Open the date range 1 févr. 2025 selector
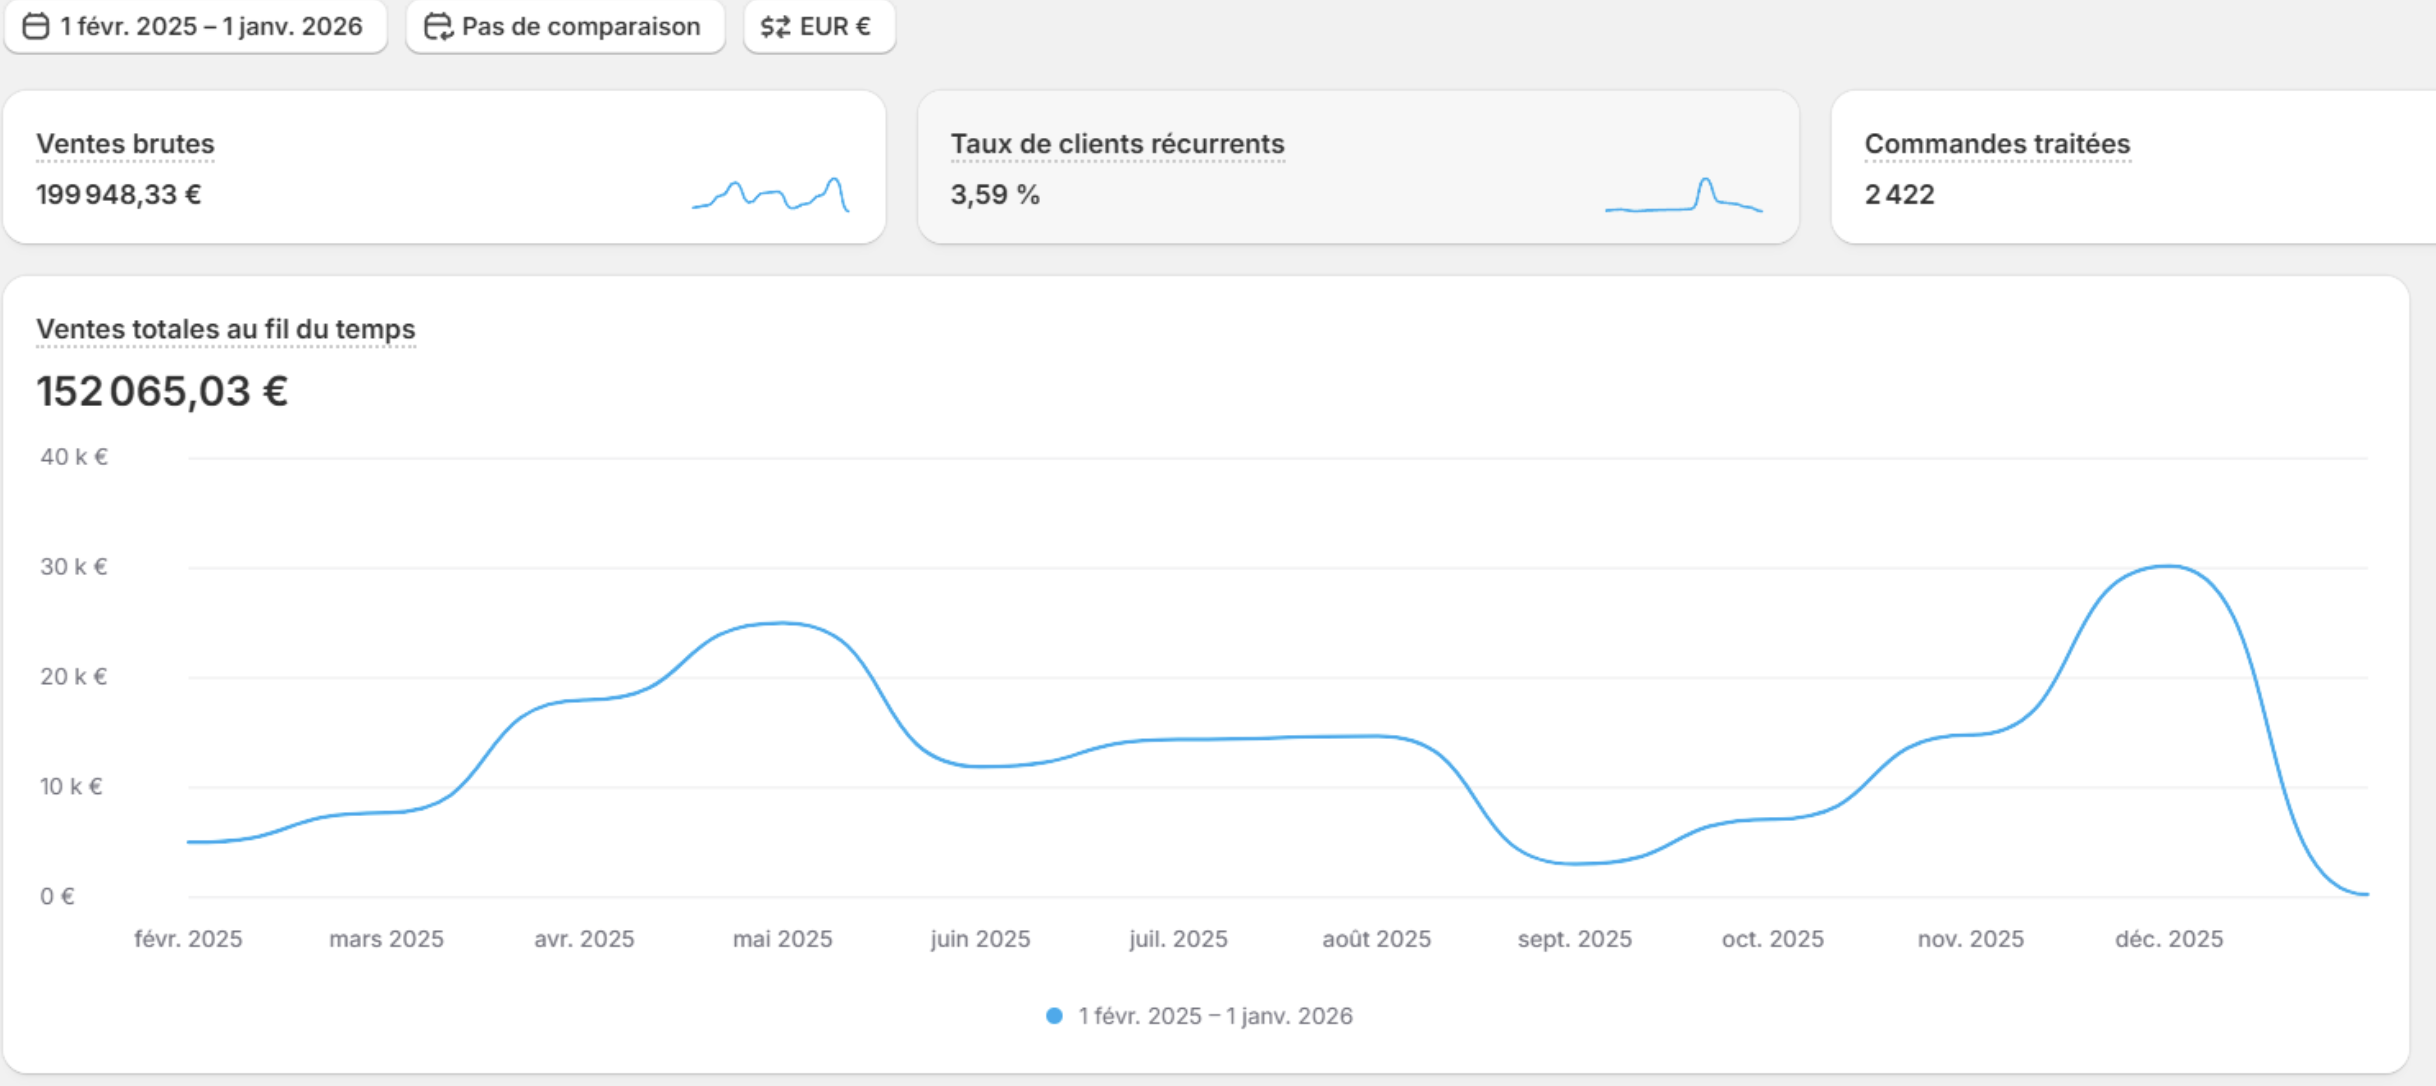 coord(210,26)
